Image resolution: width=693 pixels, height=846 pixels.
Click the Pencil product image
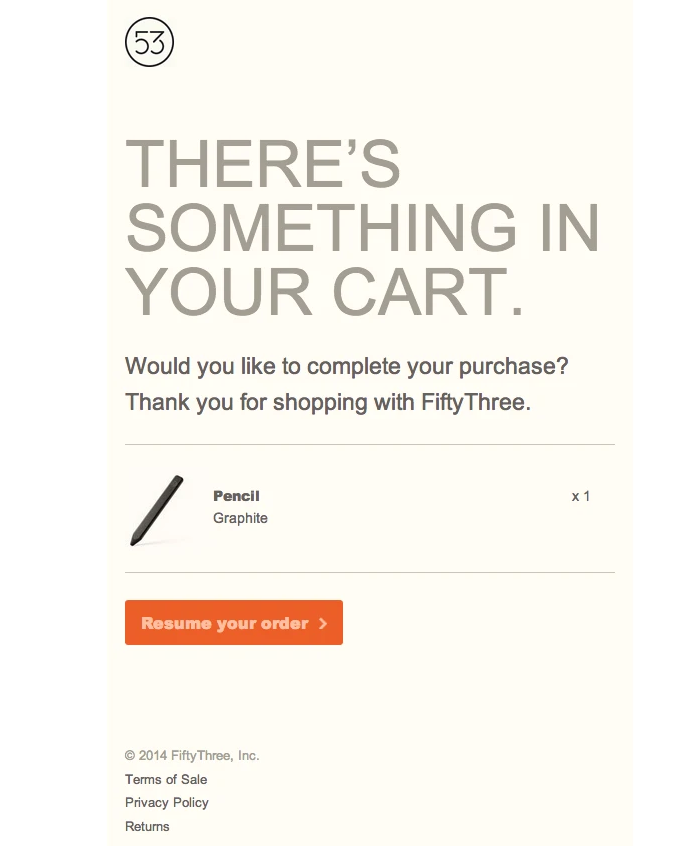click(157, 509)
